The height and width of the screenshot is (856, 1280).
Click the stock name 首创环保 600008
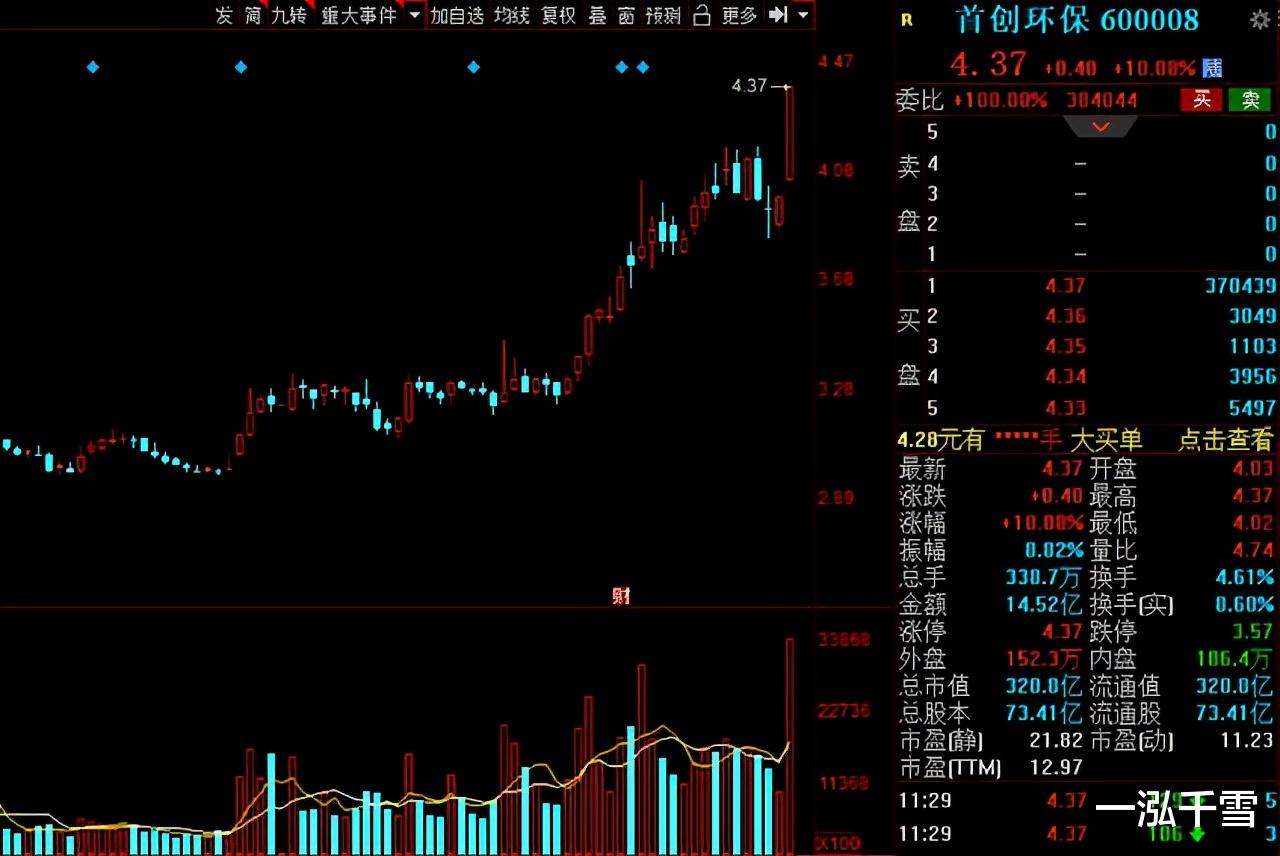(x=1076, y=19)
